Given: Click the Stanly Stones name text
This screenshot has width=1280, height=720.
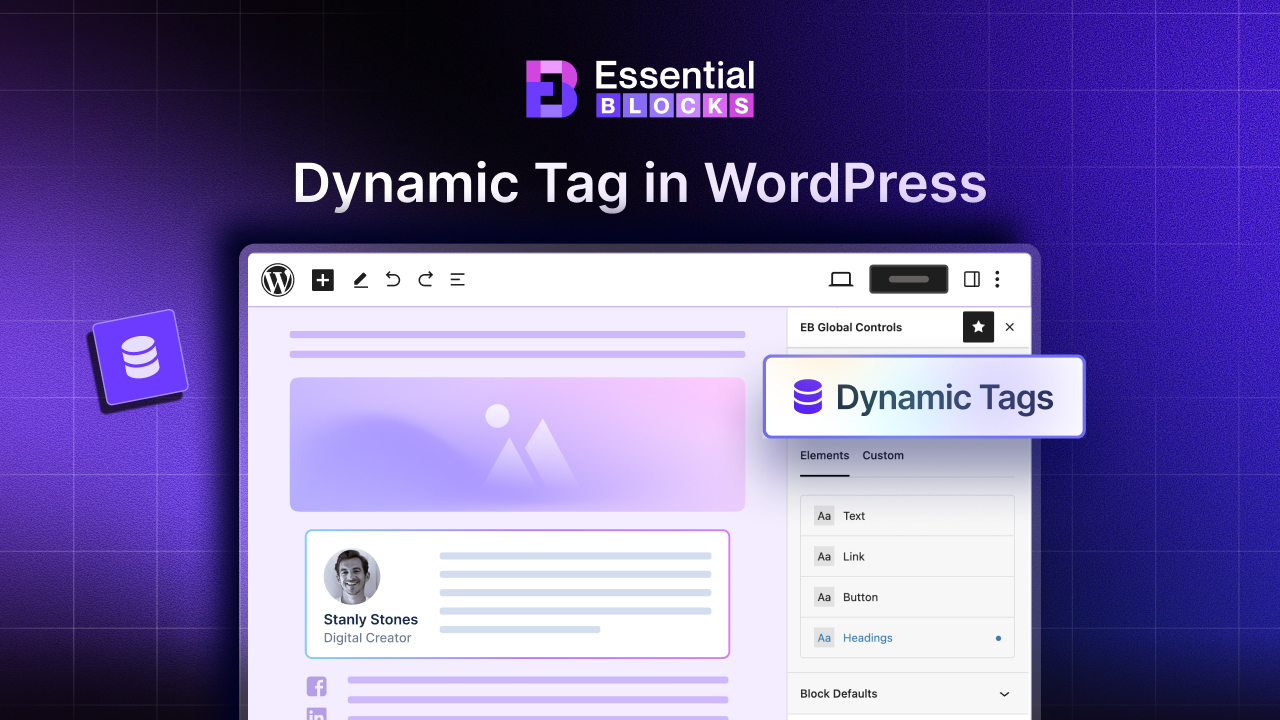Looking at the screenshot, I should coord(371,620).
